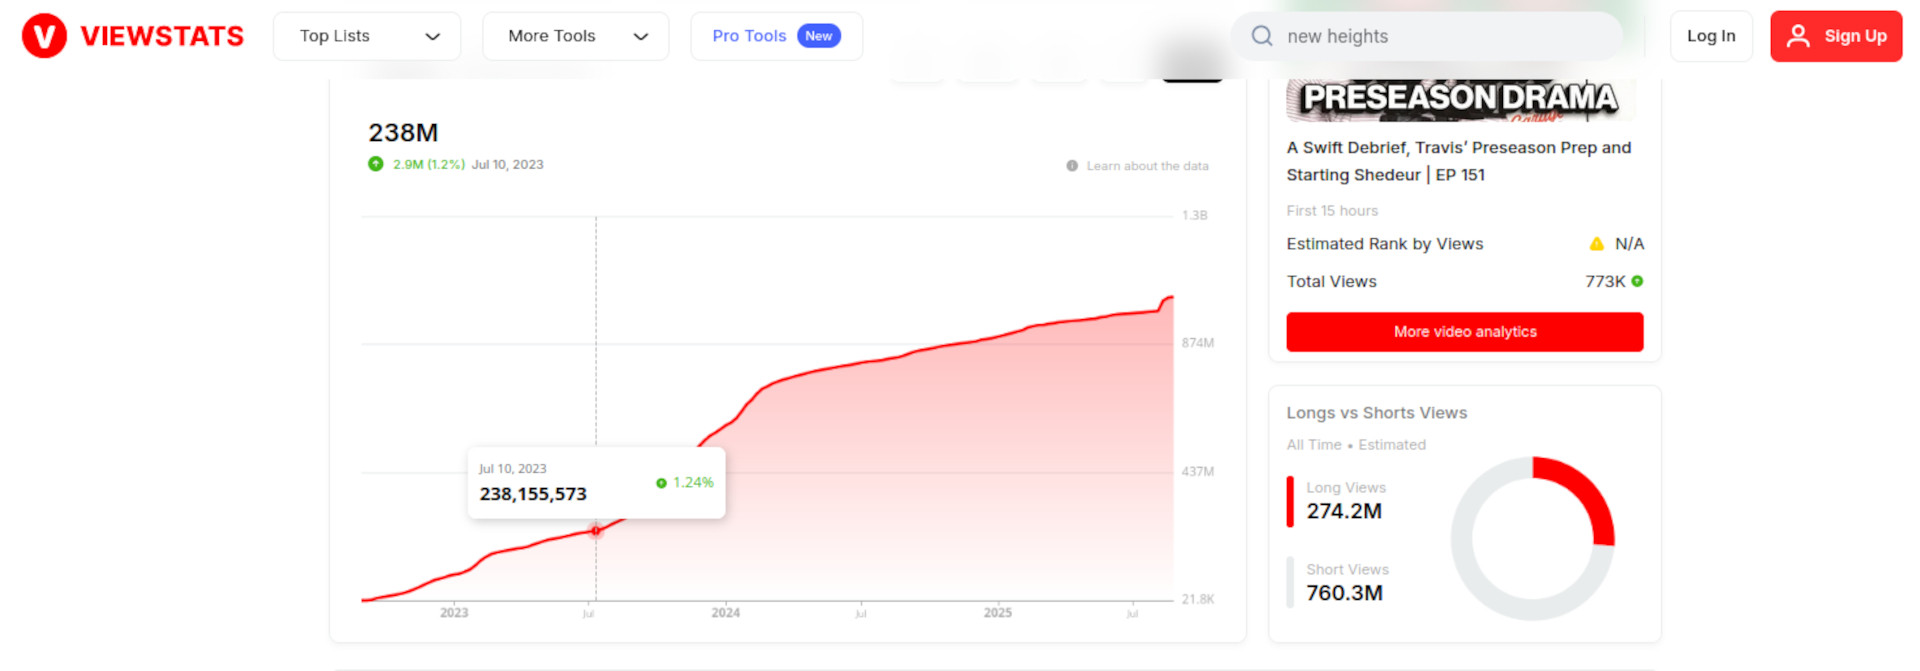Click the 238,155,573 tooltip value
The width and height of the screenshot is (1920, 671).
coord(533,494)
